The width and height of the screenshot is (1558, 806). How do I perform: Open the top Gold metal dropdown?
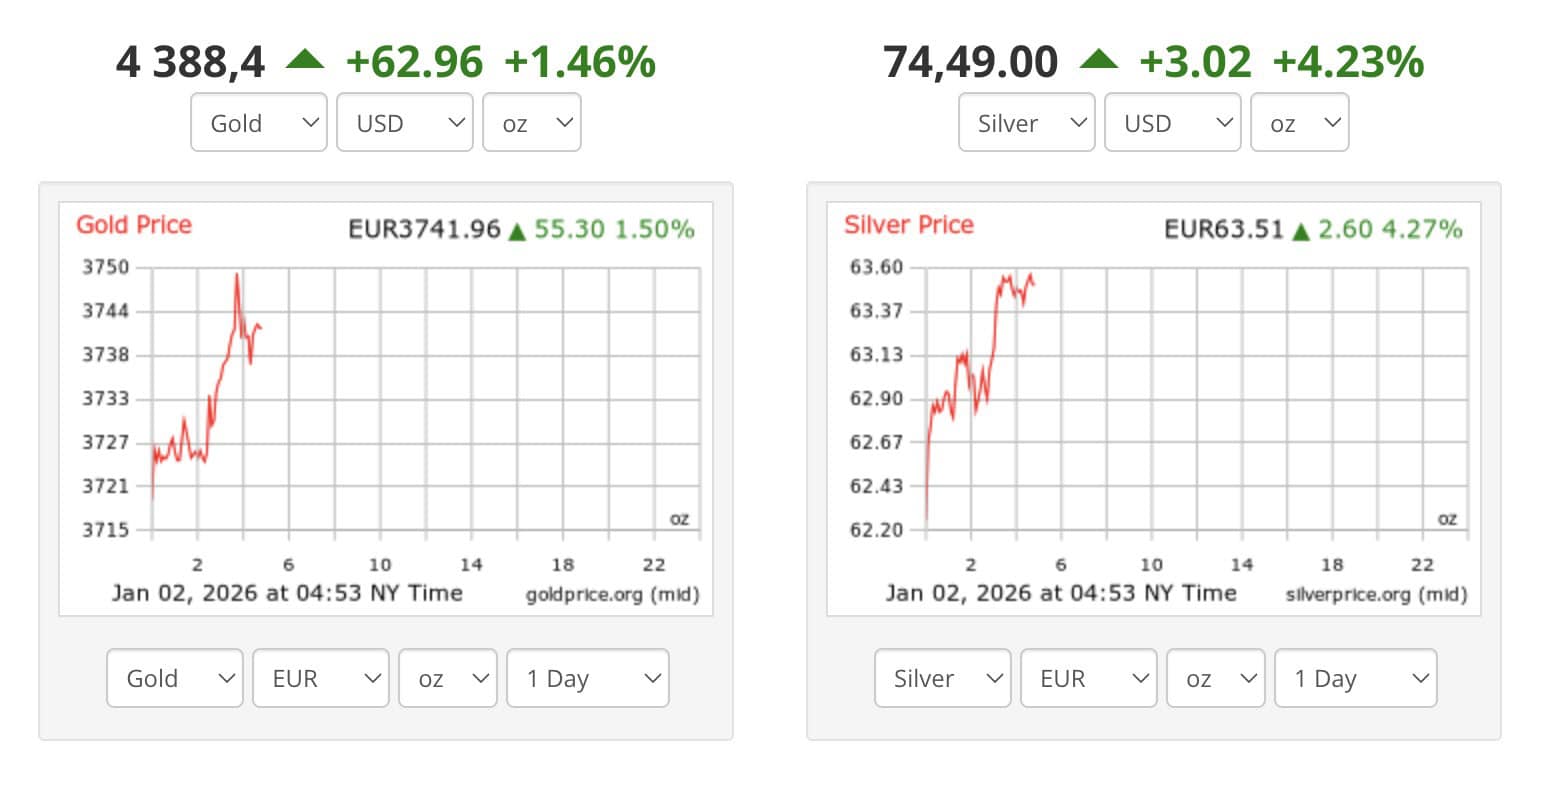[259, 123]
